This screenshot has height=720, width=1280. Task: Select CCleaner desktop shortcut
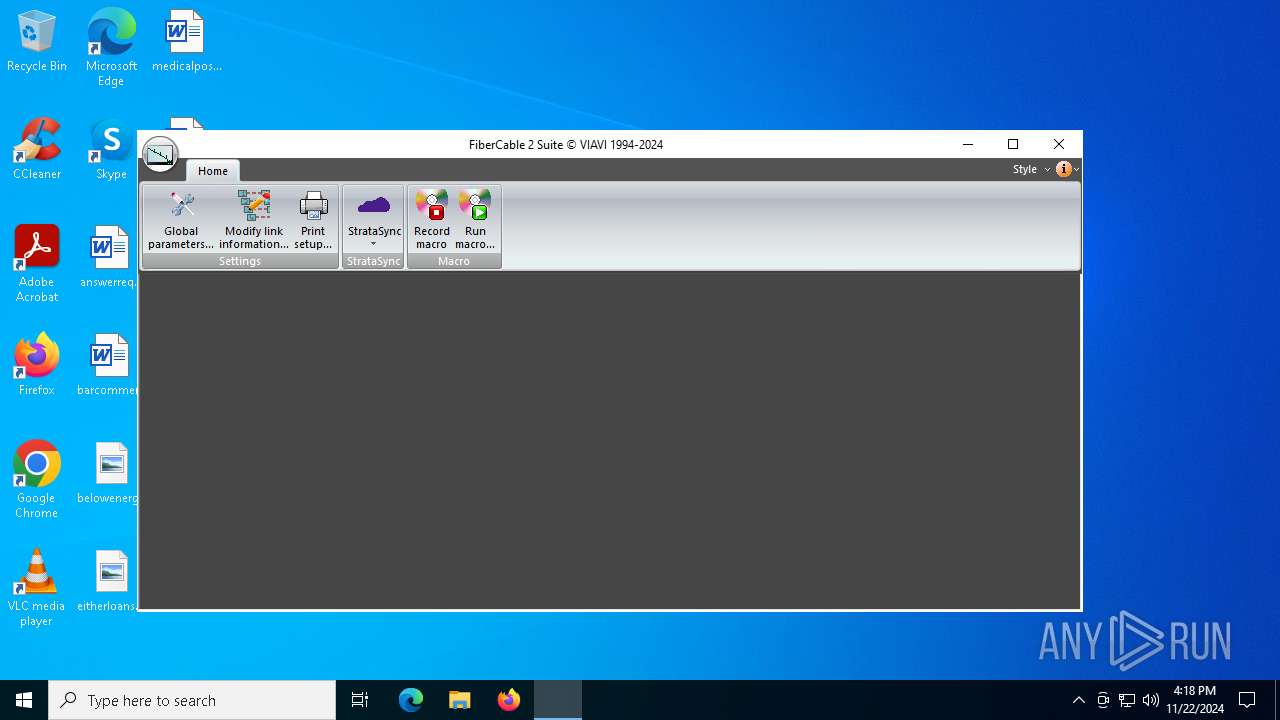(37, 149)
